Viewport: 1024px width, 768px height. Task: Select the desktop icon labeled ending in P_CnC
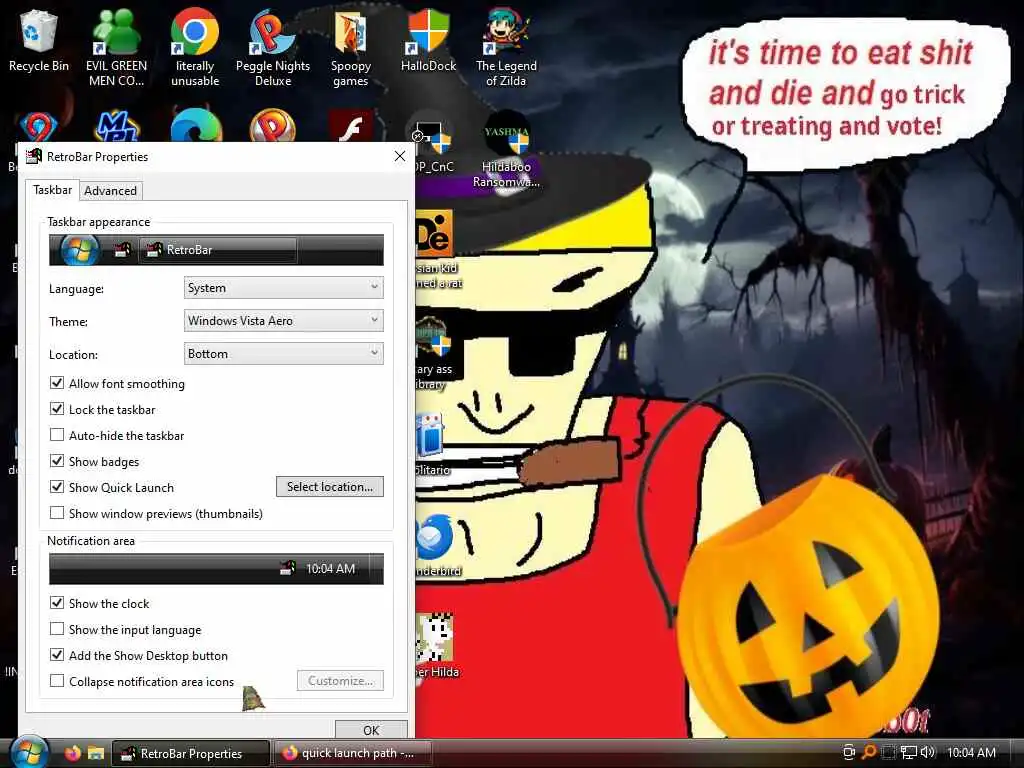(434, 149)
